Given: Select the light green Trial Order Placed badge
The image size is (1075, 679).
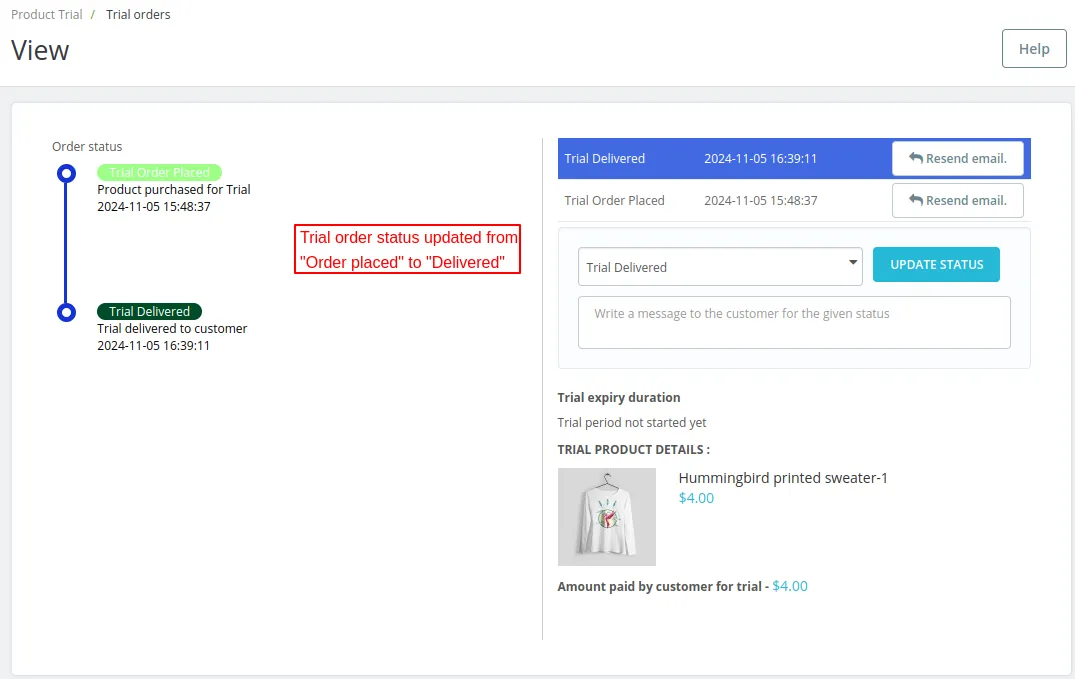Looking at the screenshot, I should tap(159, 173).
